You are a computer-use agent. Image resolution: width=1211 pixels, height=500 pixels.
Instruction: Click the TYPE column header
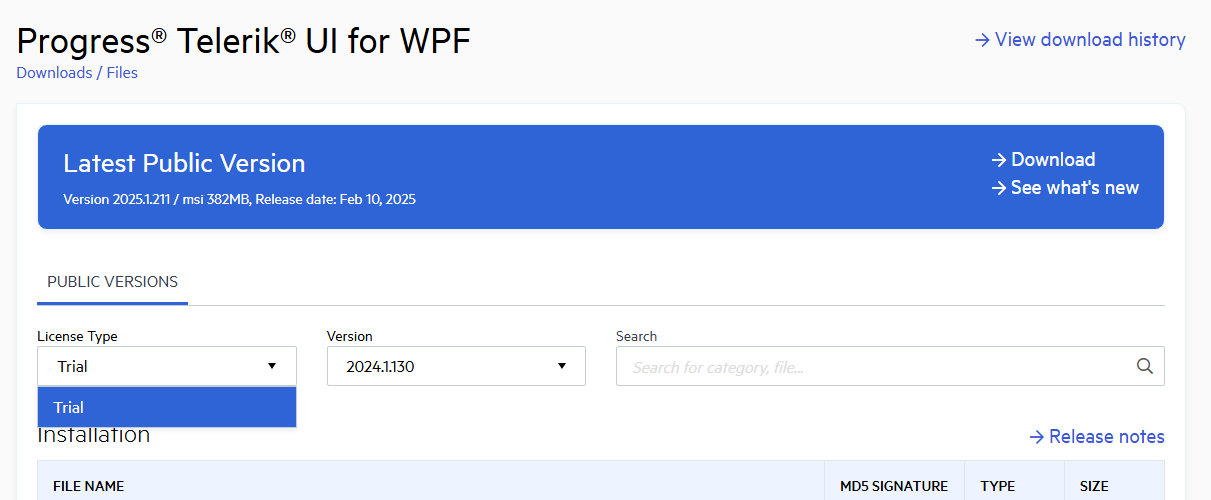point(997,486)
